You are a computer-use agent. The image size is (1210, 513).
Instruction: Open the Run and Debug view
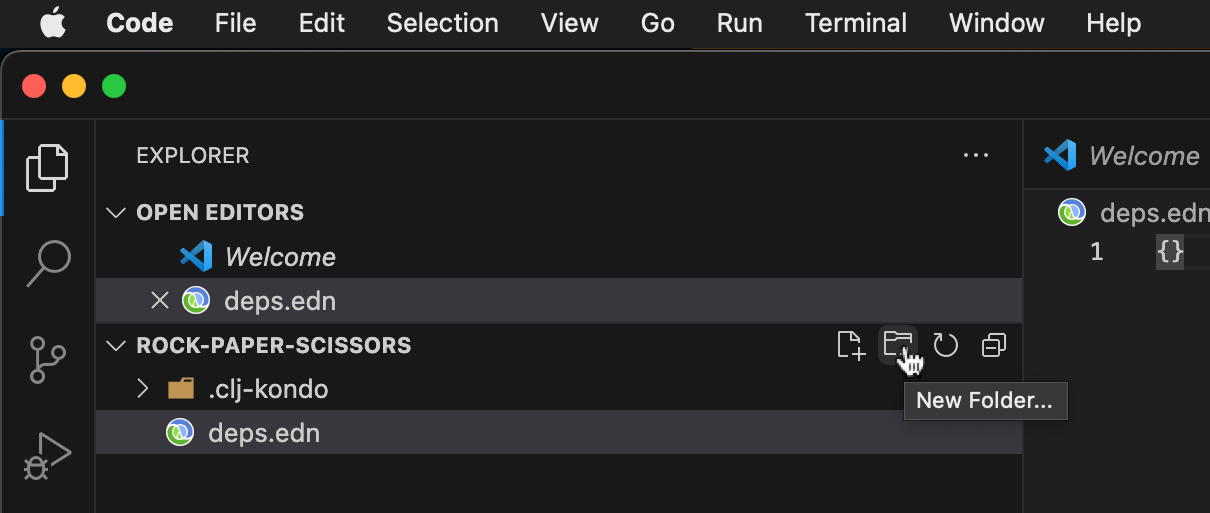click(x=47, y=455)
